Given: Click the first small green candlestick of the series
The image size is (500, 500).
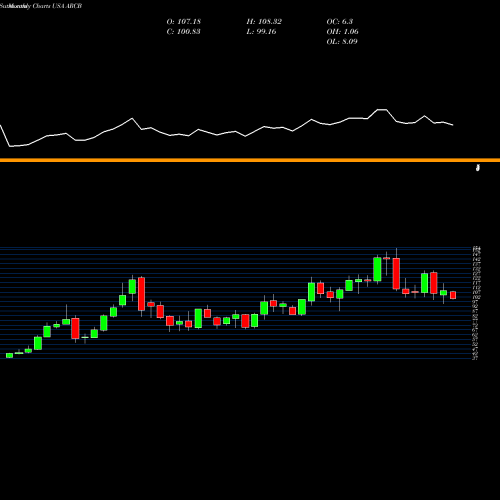Looking at the screenshot, I should coord(9,355).
